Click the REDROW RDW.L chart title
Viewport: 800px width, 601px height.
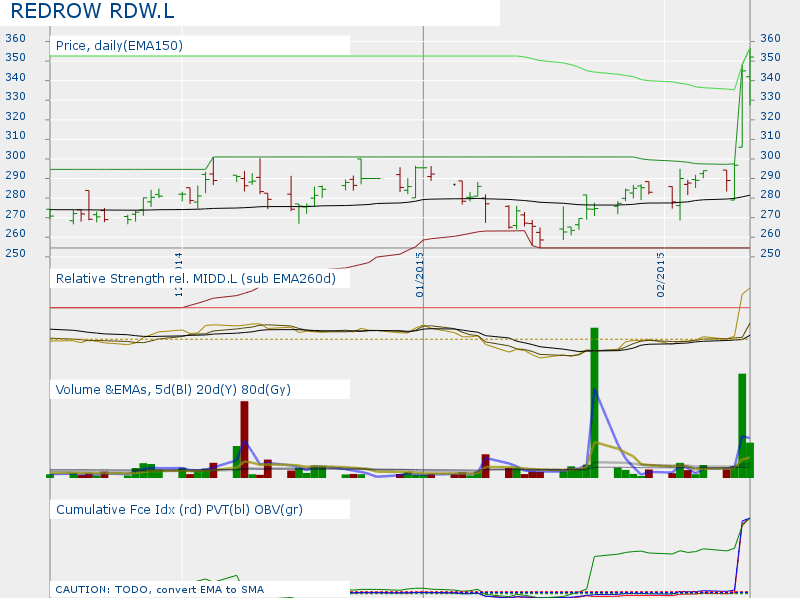point(92,11)
